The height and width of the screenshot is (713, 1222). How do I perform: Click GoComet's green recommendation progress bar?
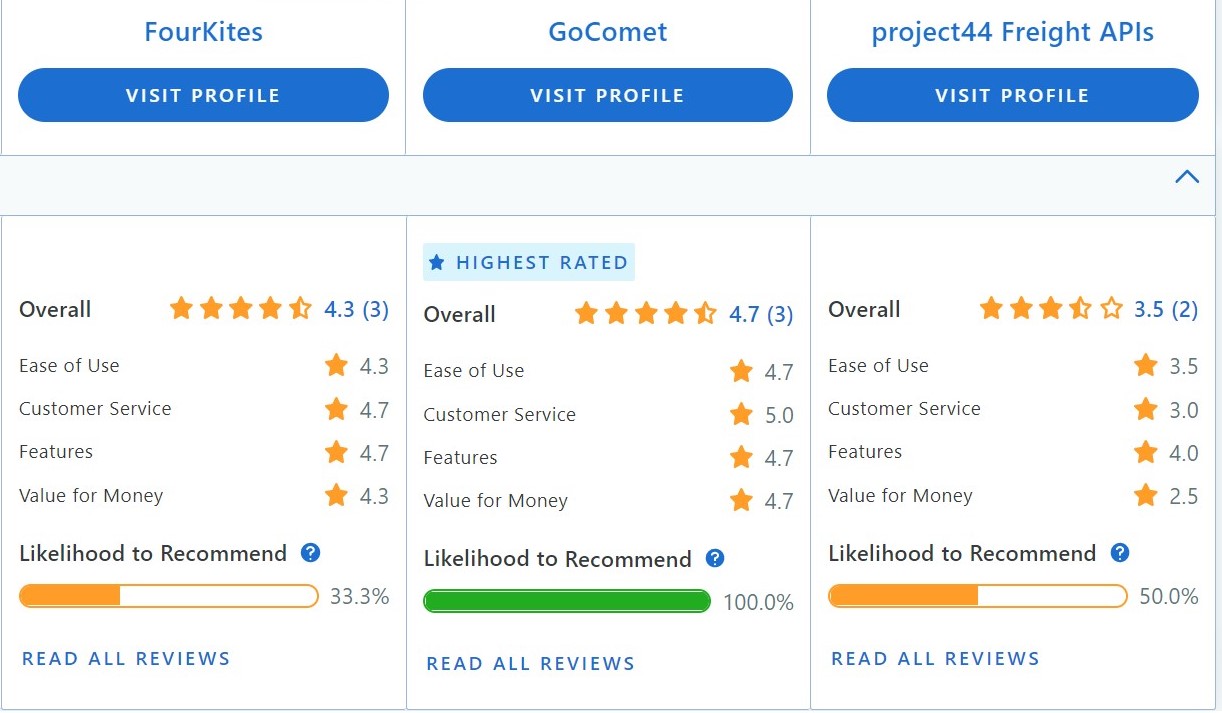pyautogui.click(x=566, y=600)
